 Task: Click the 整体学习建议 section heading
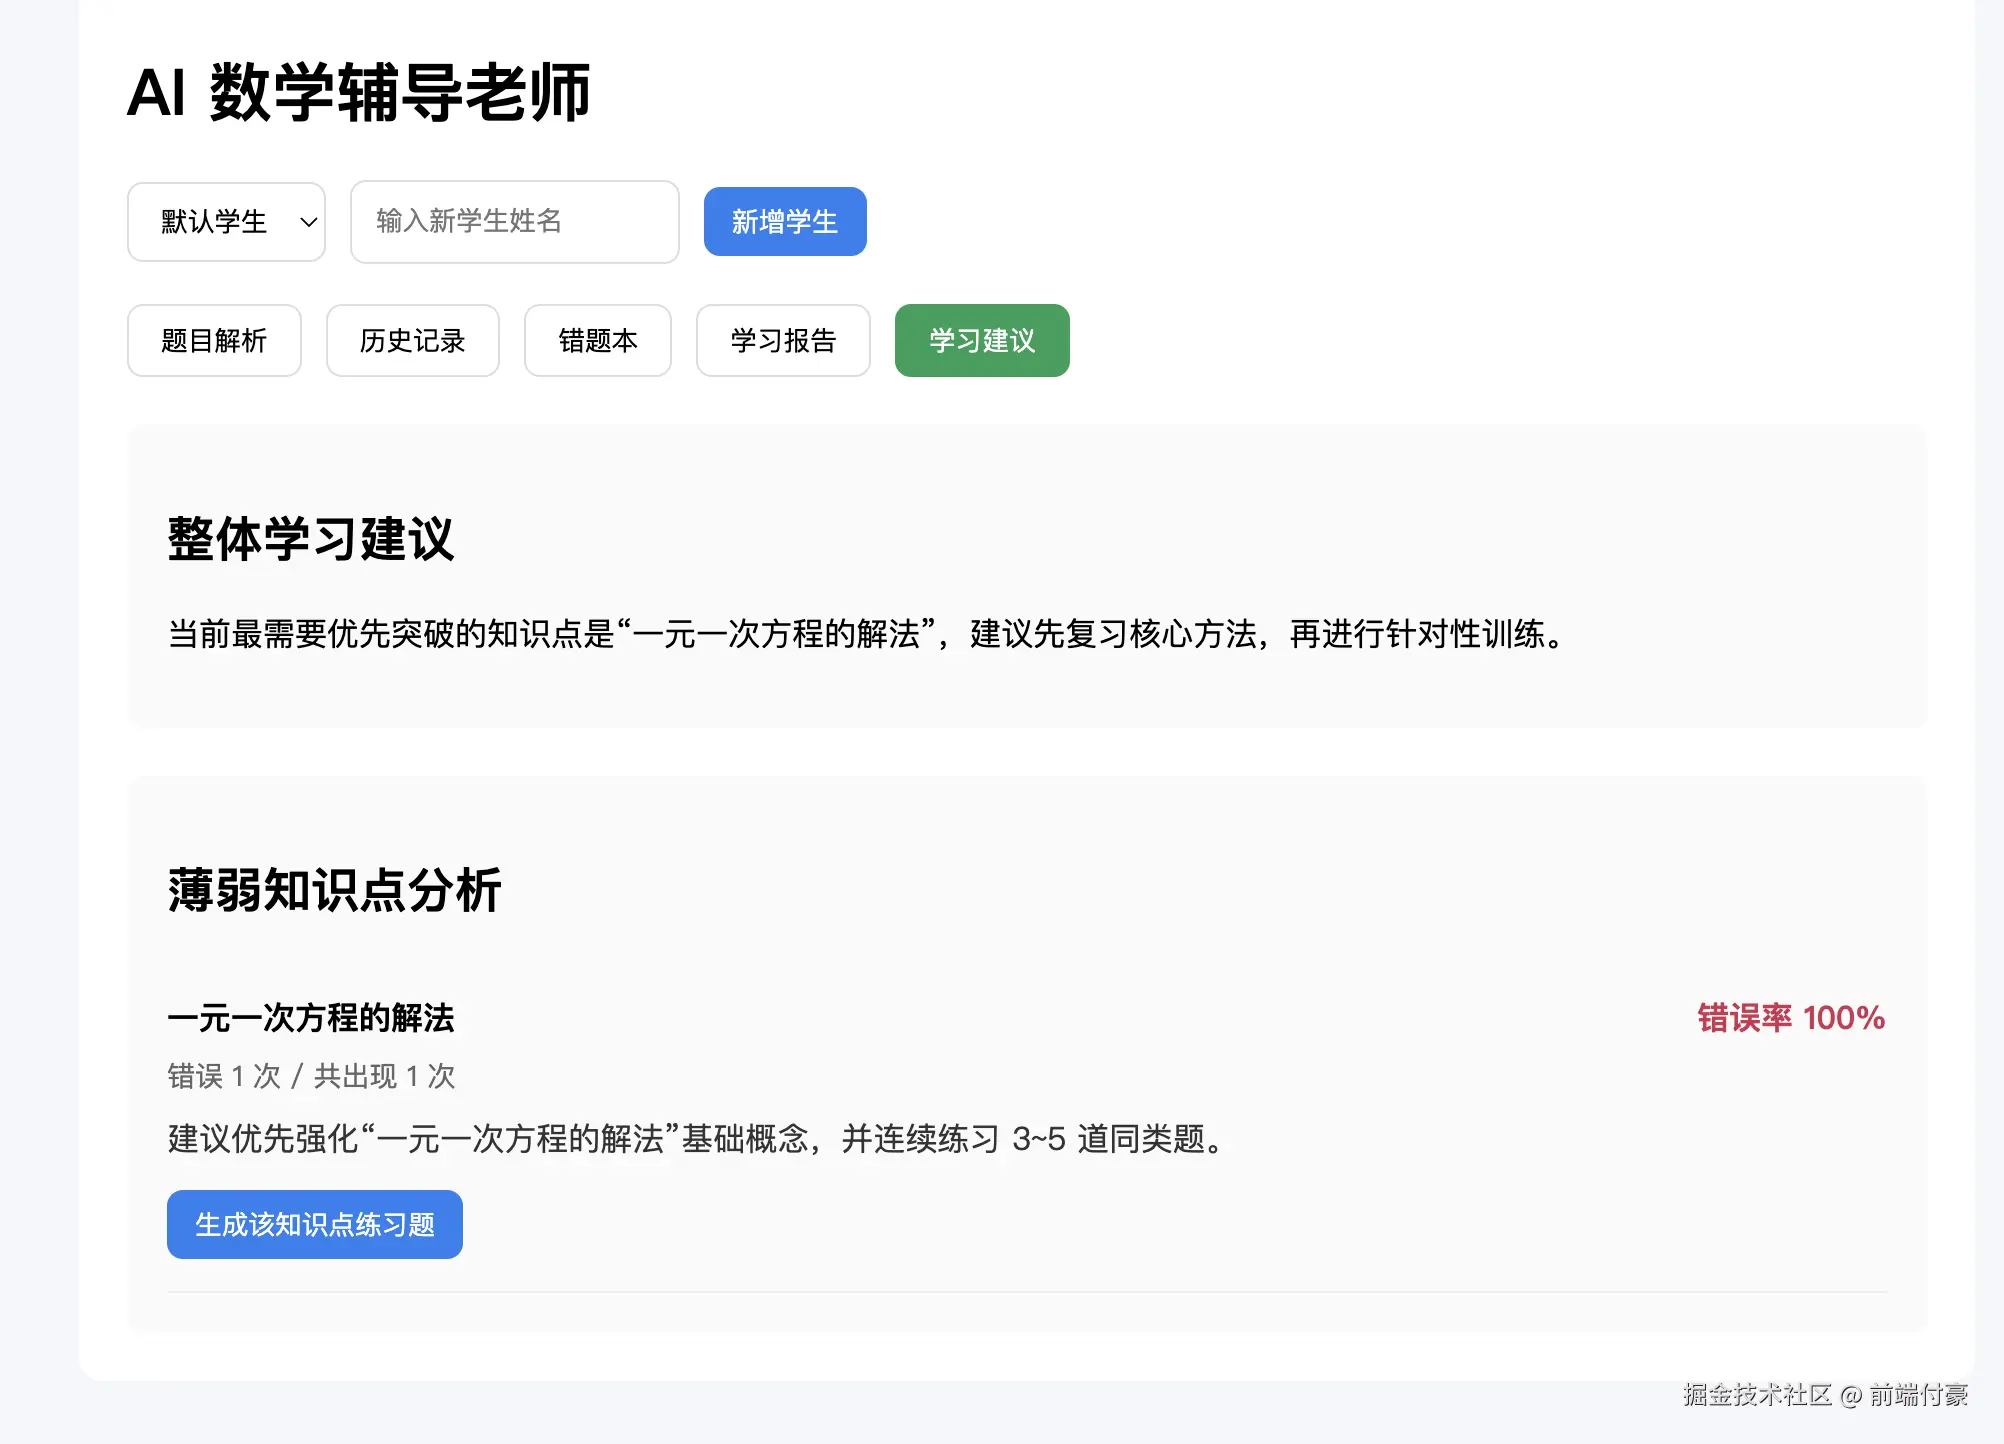coord(311,540)
